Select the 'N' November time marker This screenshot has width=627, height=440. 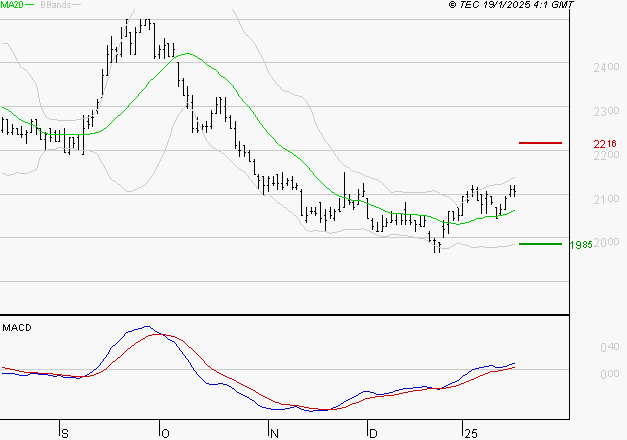pyautogui.click(x=273, y=432)
